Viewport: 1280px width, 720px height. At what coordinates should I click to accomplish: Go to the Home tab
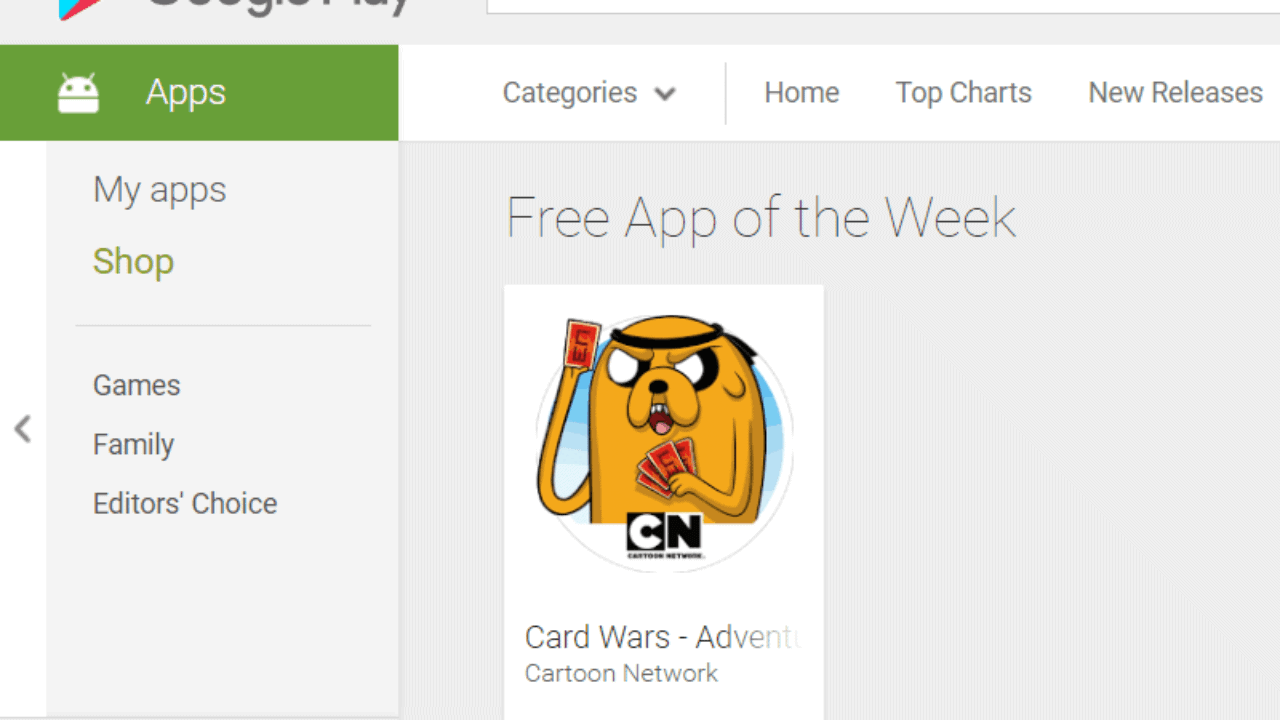[802, 93]
